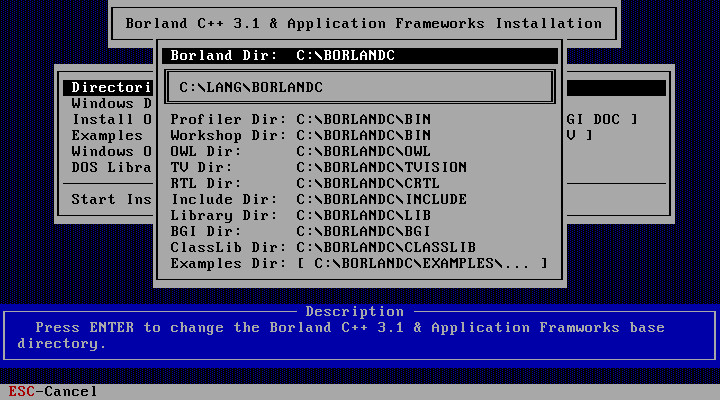Click the 'GI DOC ]' value at right
The width and height of the screenshot is (720, 400).
(602, 119)
